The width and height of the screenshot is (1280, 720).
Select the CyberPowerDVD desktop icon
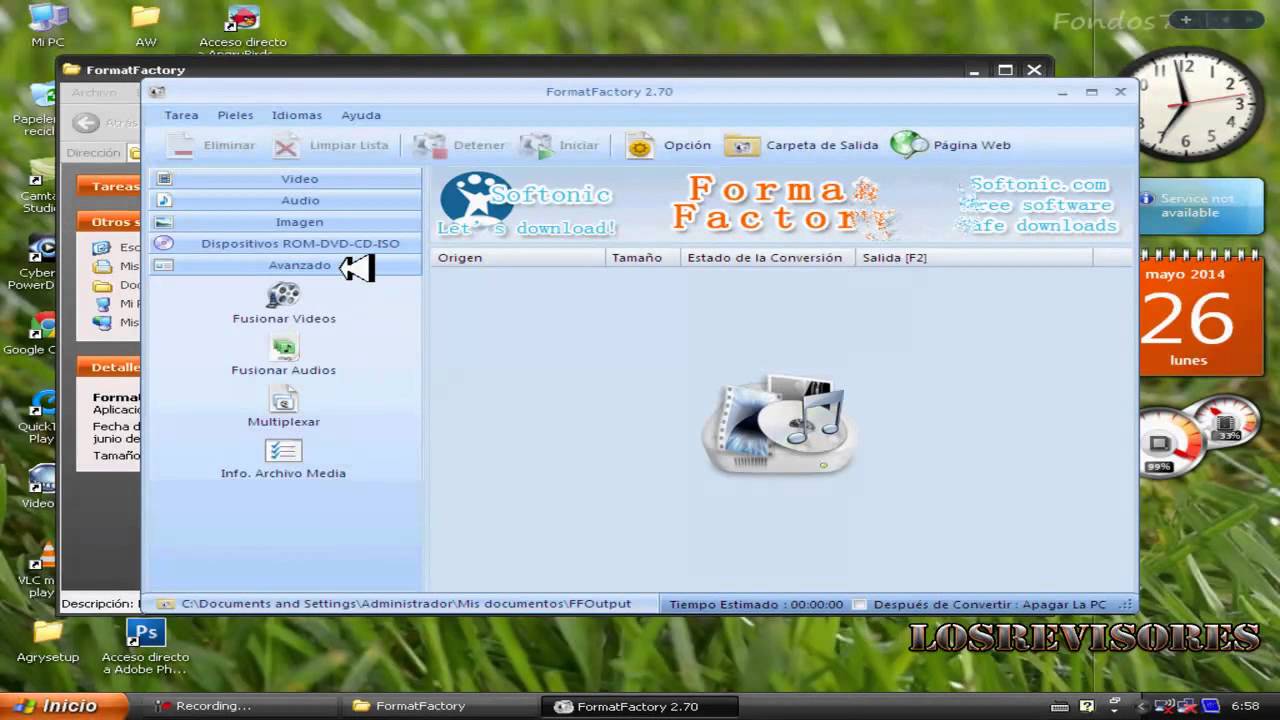38,263
